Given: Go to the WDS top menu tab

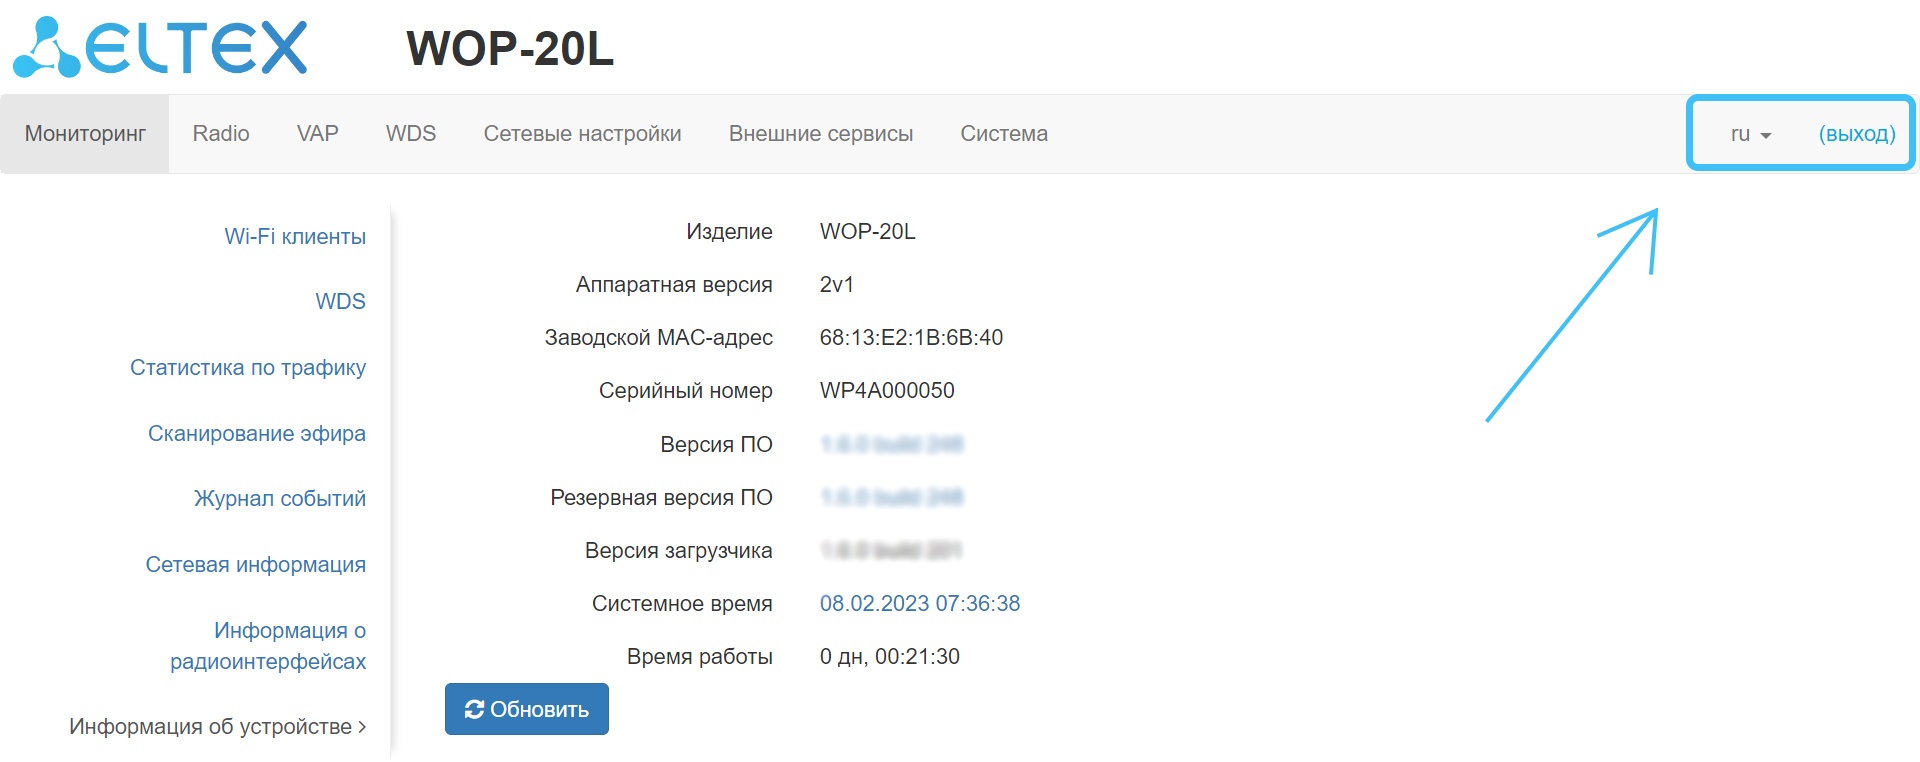Looking at the screenshot, I should (x=411, y=134).
